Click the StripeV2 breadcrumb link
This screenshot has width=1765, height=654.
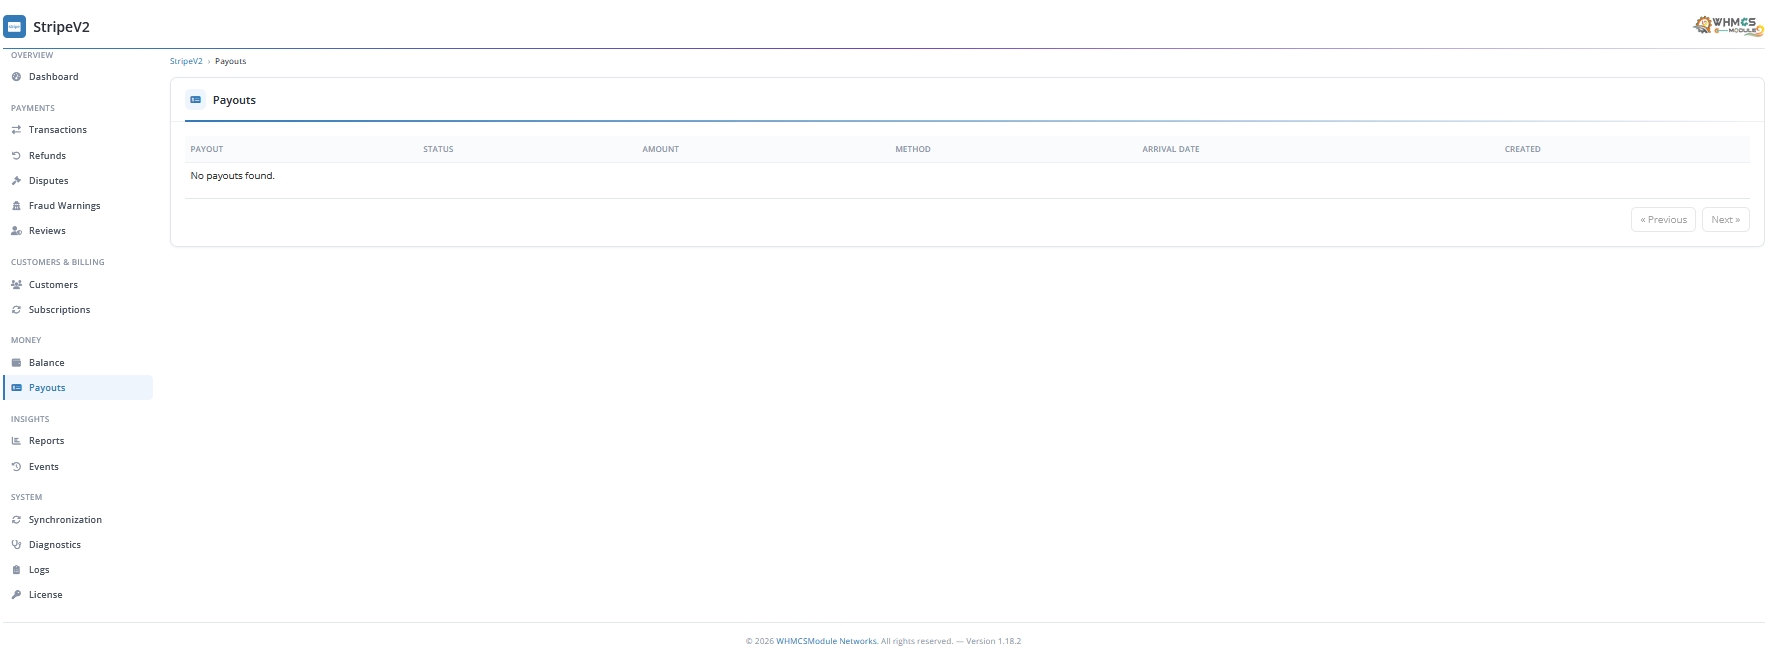(x=186, y=61)
